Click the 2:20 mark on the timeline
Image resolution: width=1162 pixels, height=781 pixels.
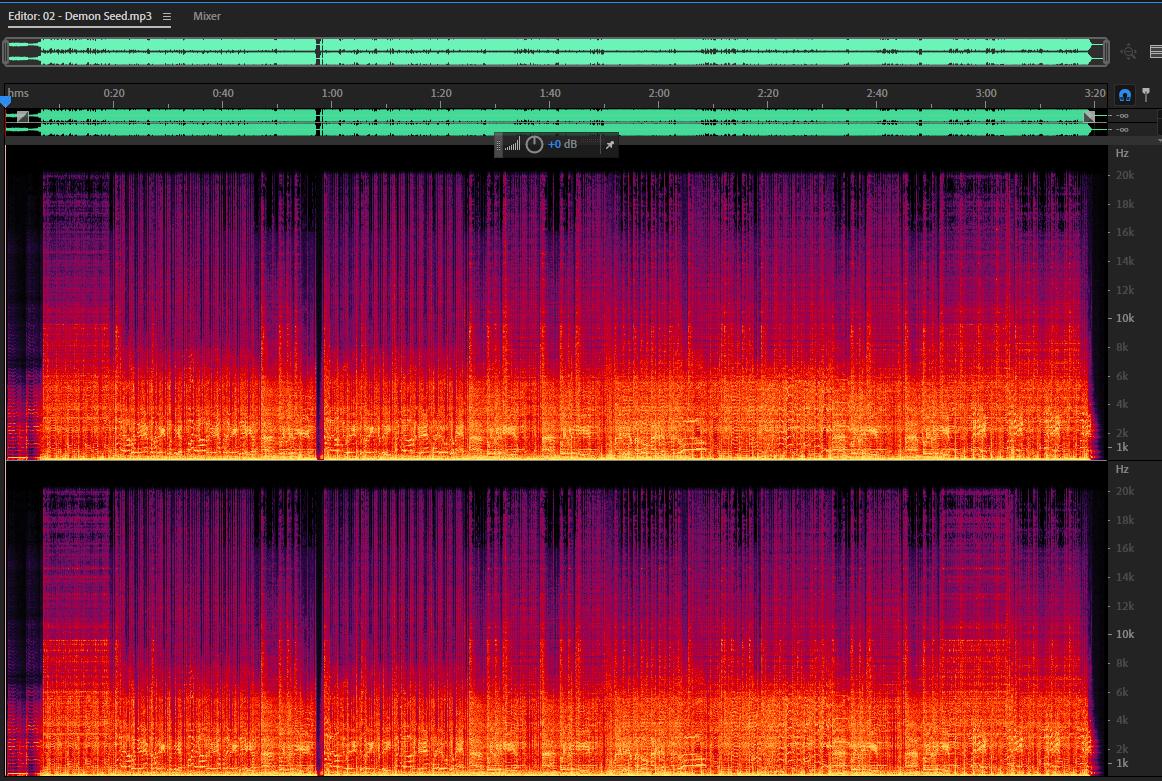(x=768, y=93)
